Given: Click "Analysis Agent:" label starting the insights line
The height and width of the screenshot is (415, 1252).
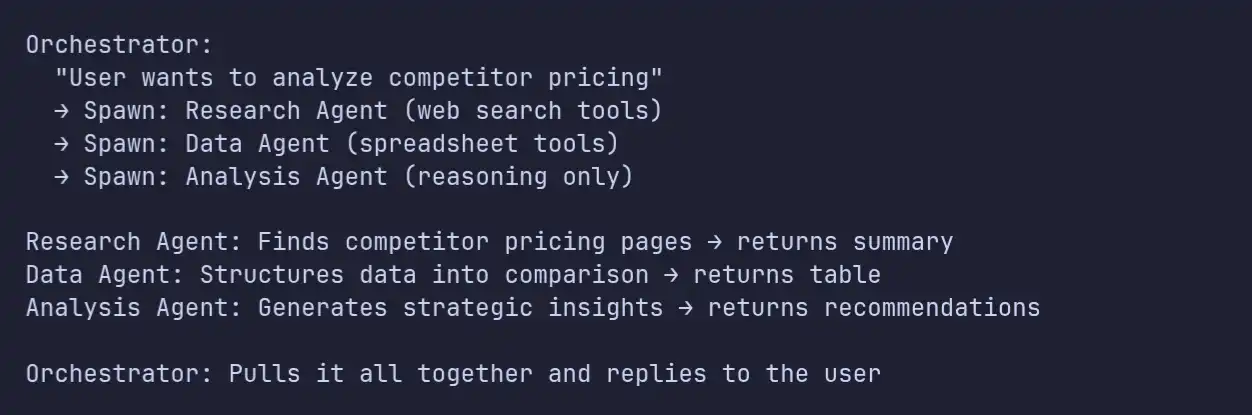Looking at the screenshot, I should pyautogui.click(x=134, y=308).
